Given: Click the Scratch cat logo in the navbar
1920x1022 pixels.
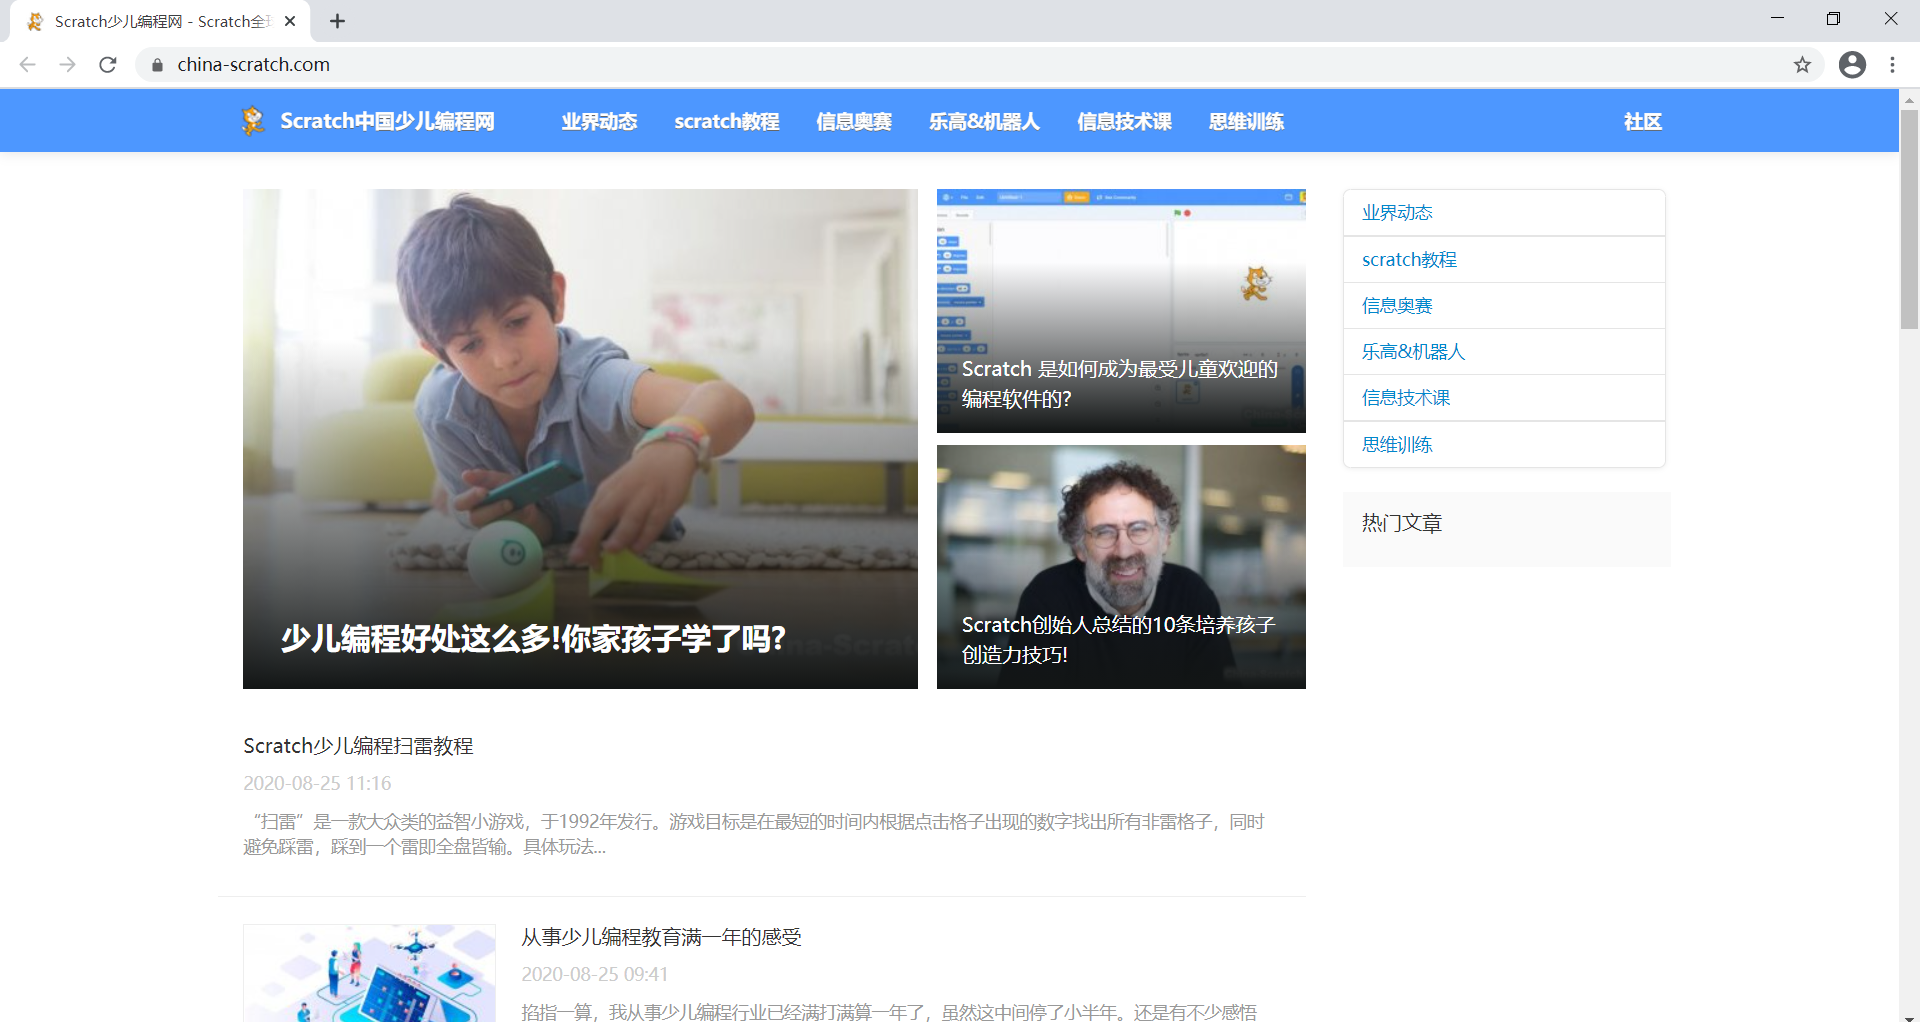Looking at the screenshot, I should tap(253, 120).
